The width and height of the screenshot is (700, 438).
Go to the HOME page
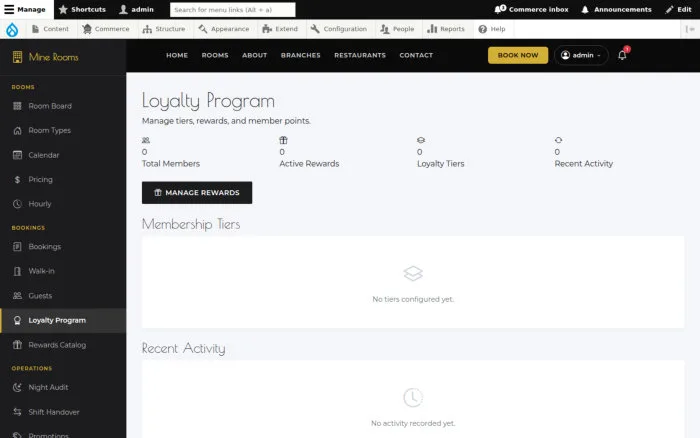(177, 55)
